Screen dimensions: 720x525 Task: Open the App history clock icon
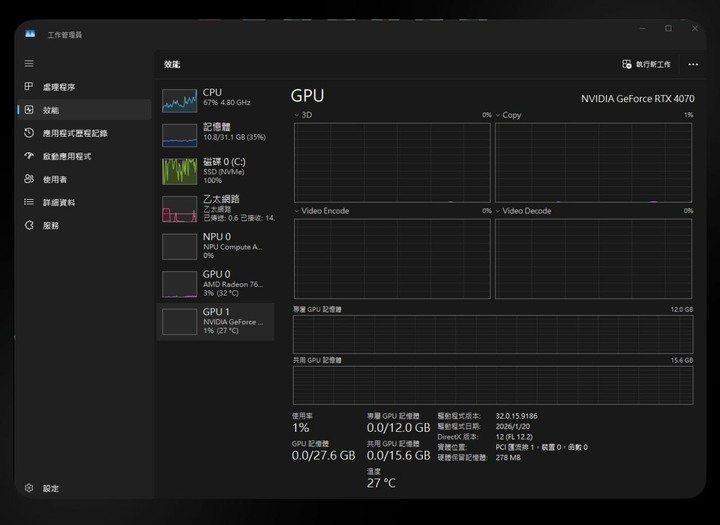(29, 133)
